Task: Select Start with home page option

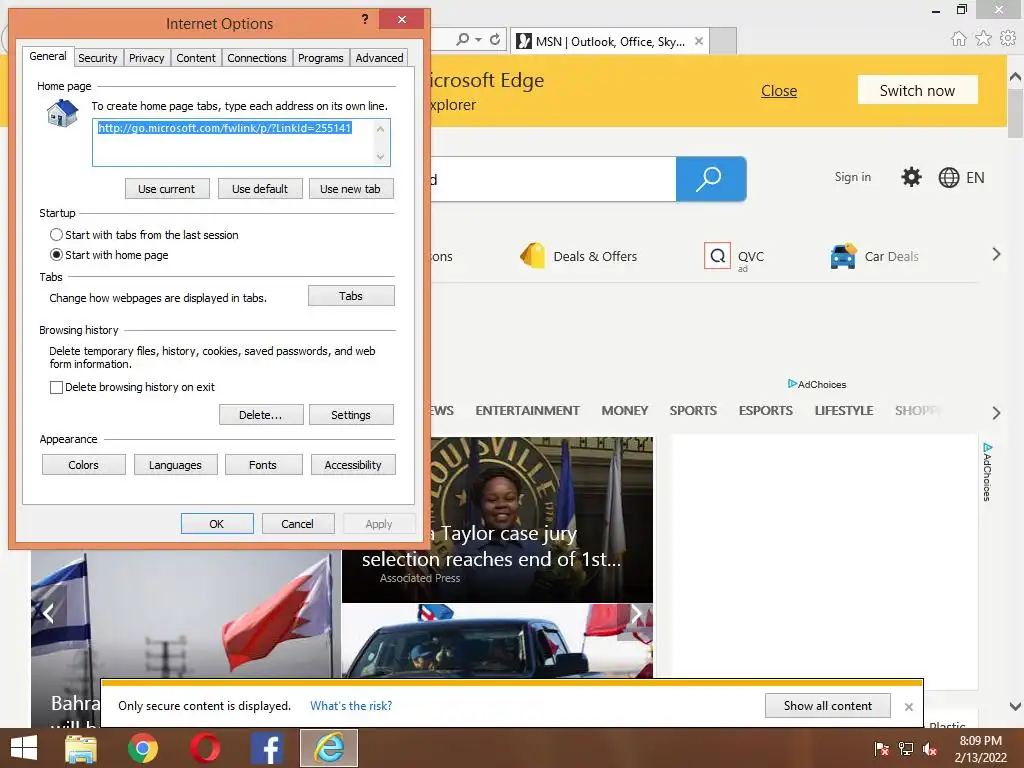Action: (x=57, y=255)
